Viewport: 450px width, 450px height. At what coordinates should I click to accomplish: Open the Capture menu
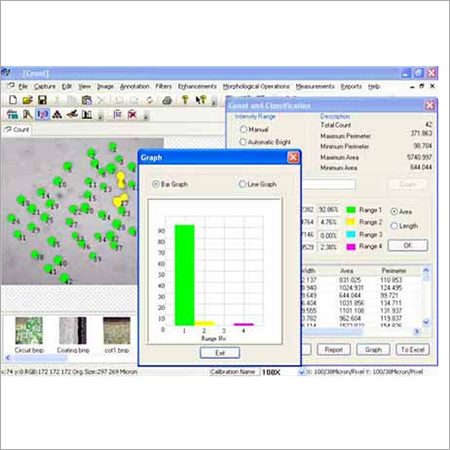[x=45, y=87]
